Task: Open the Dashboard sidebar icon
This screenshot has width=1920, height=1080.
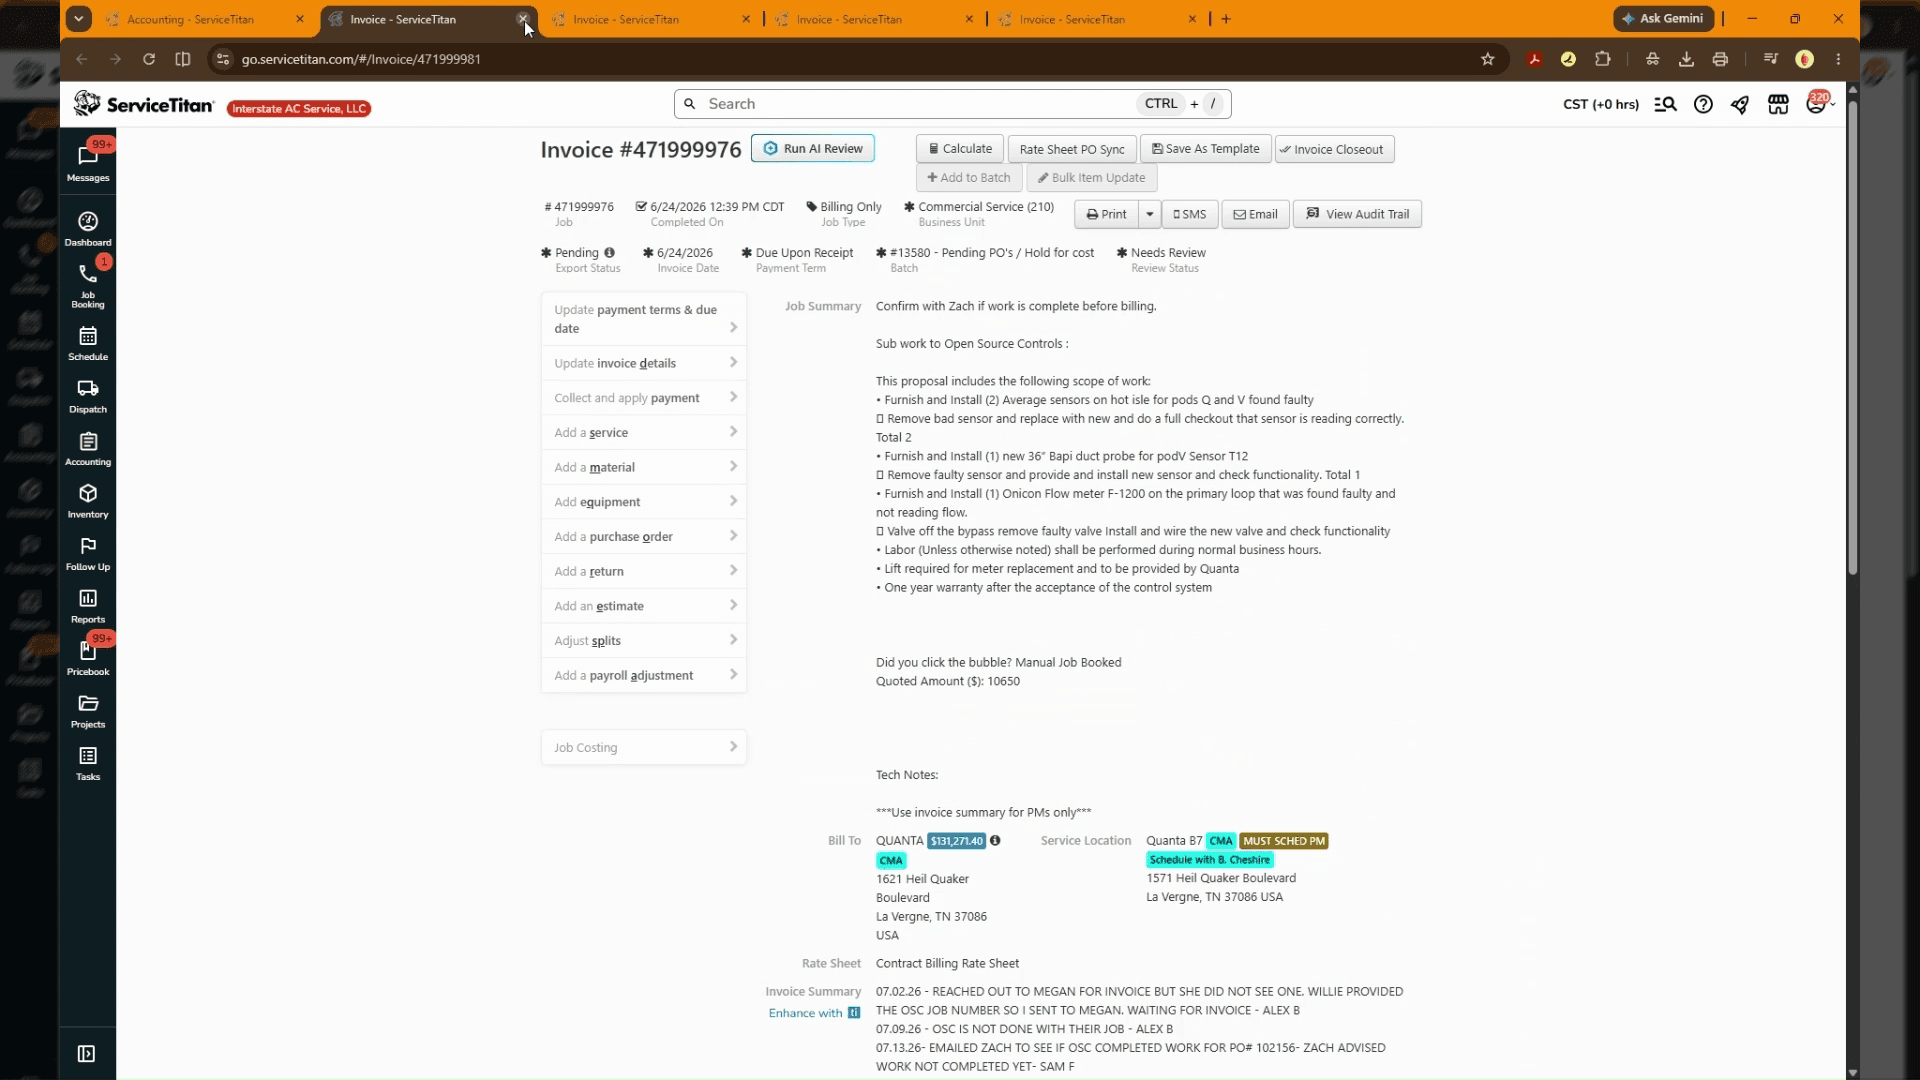Action: tap(88, 229)
